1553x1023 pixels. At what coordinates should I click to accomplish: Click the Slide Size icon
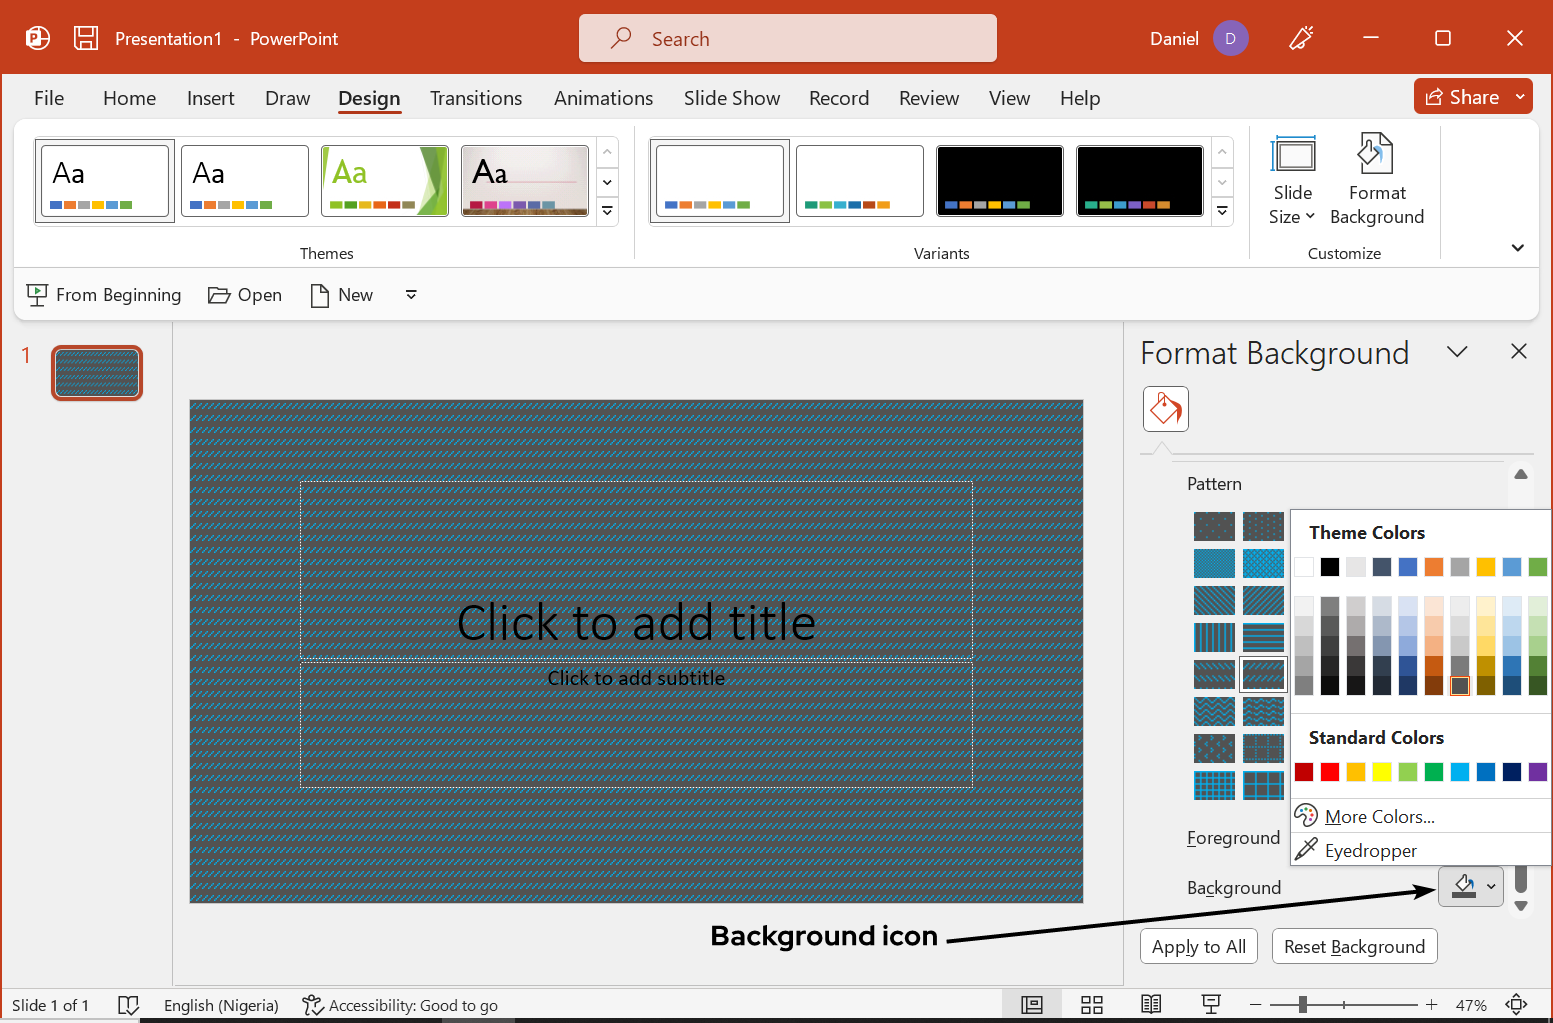point(1292,178)
